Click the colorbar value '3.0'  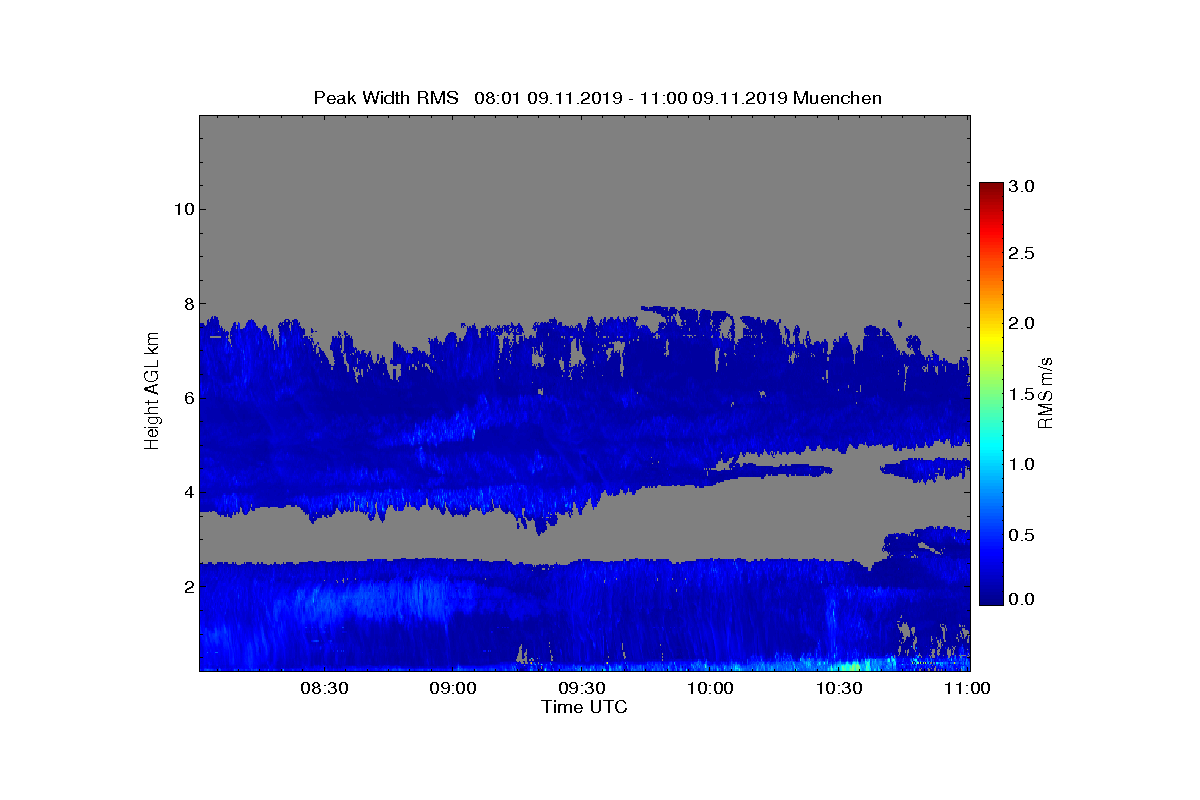pos(1022,186)
